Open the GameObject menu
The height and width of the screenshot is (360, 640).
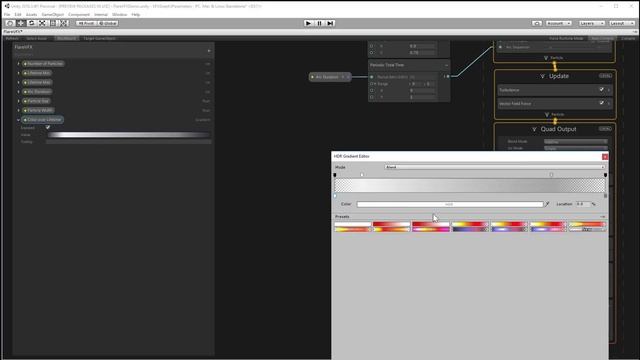[53, 14]
